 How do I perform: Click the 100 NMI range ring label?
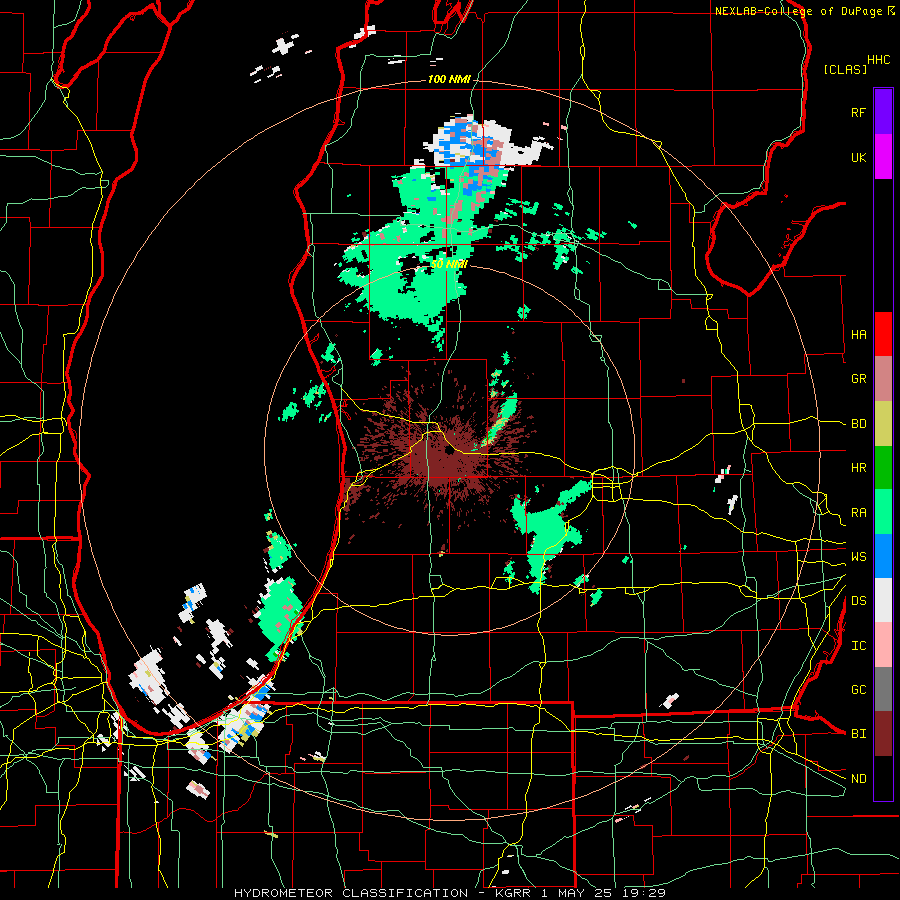449,79
